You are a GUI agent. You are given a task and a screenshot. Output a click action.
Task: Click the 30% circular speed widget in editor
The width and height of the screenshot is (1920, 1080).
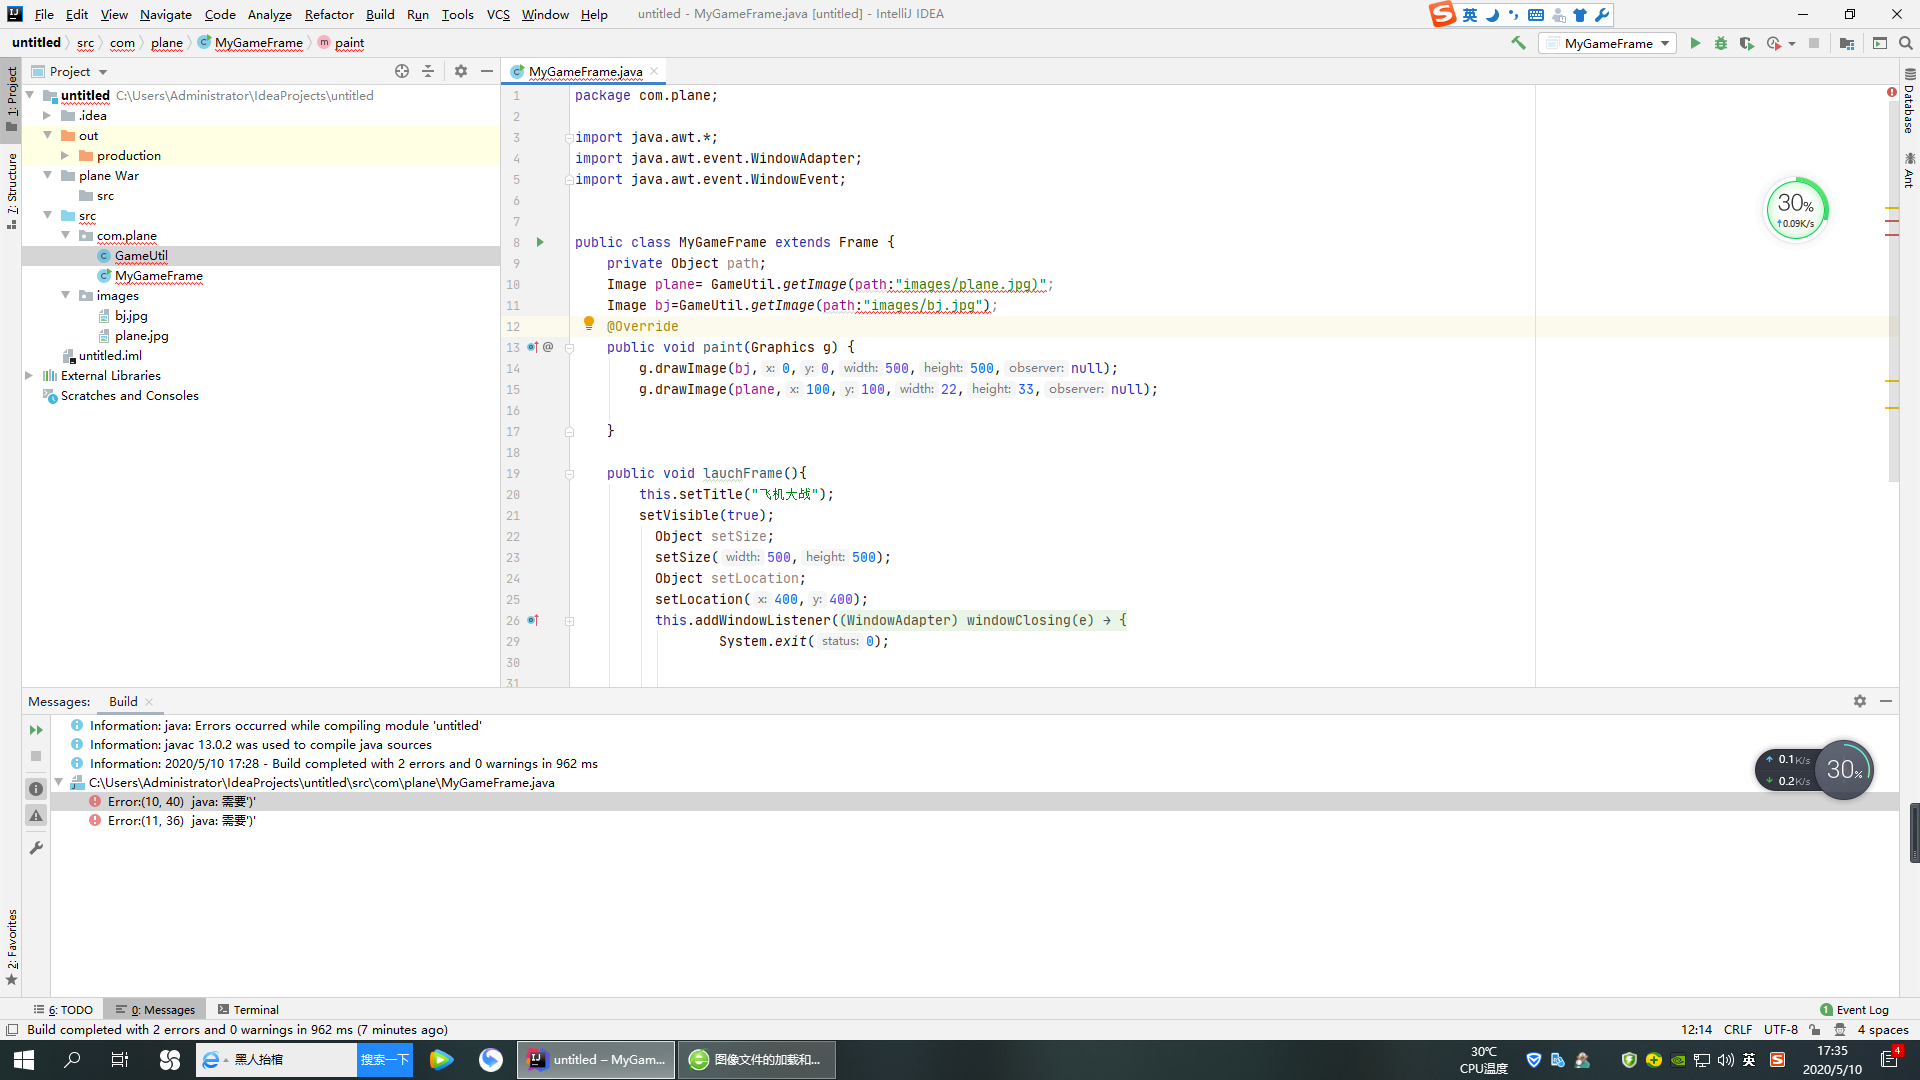pos(1796,209)
